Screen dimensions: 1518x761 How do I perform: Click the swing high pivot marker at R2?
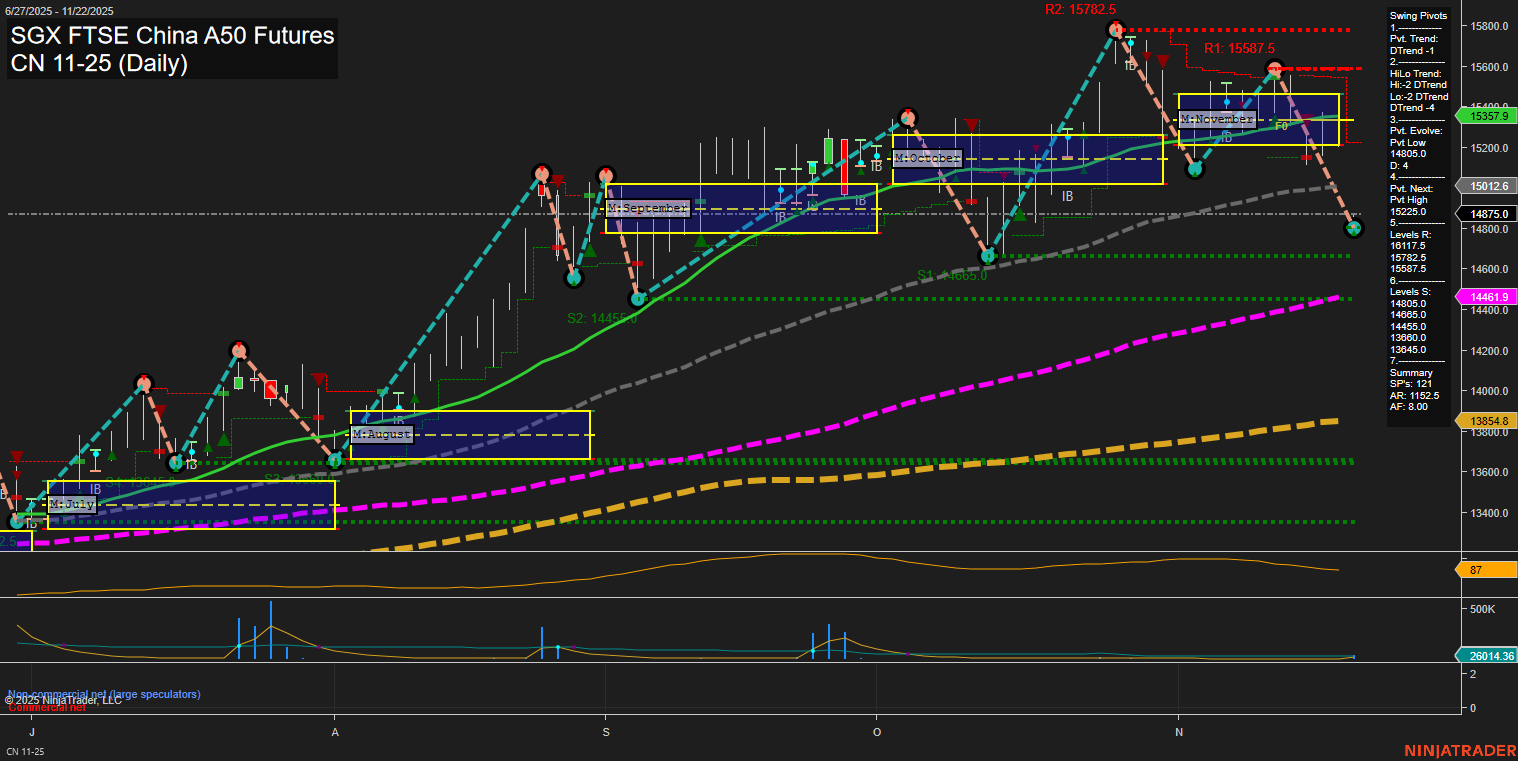click(x=1116, y=30)
